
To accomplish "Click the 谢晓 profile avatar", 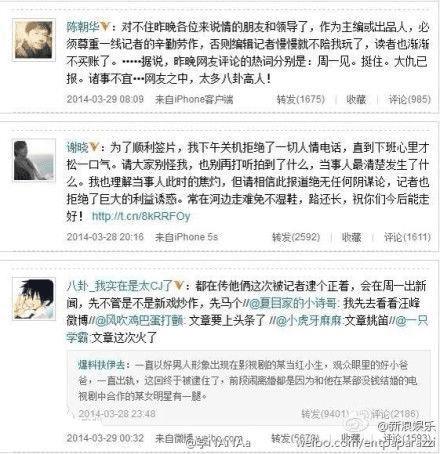I will click(x=34, y=160).
